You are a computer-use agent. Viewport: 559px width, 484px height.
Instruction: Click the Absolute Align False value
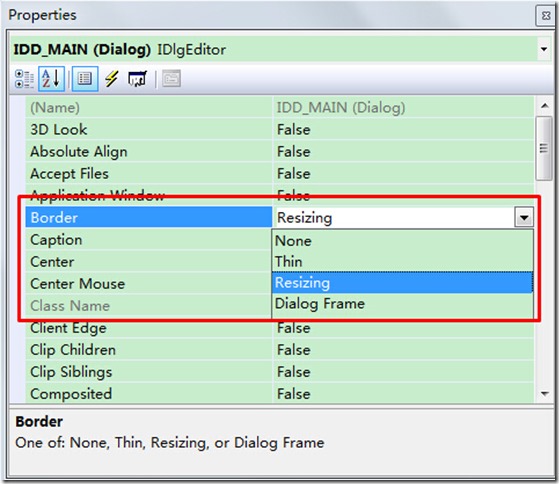click(294, 152)
